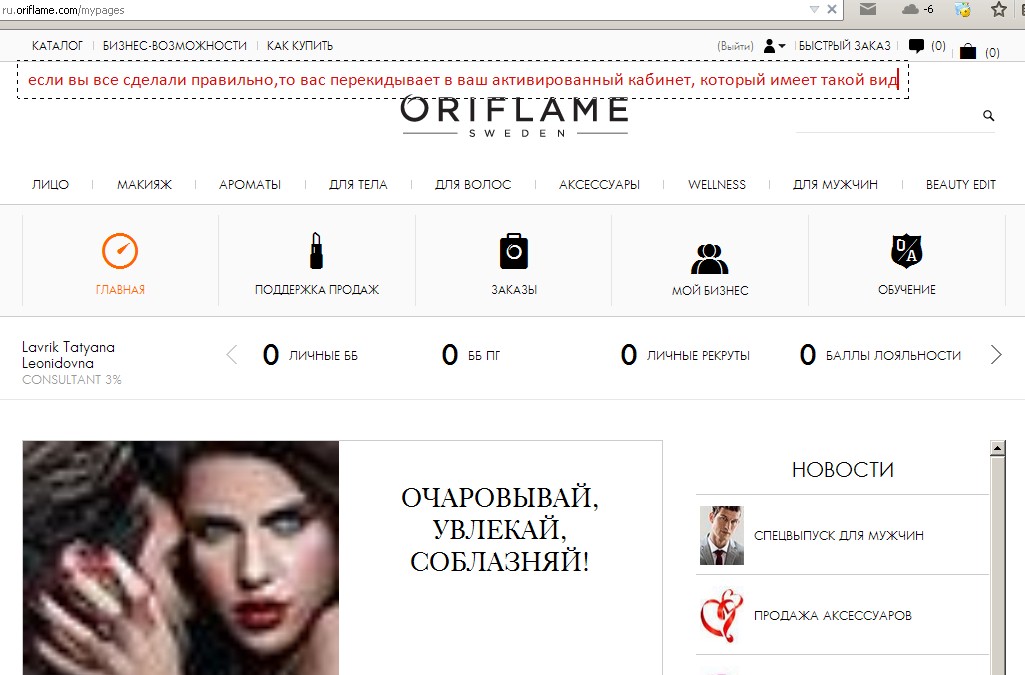Click the Oriflame Sweden logo
Screen dimensions: 1025x675
pos(514,116)
